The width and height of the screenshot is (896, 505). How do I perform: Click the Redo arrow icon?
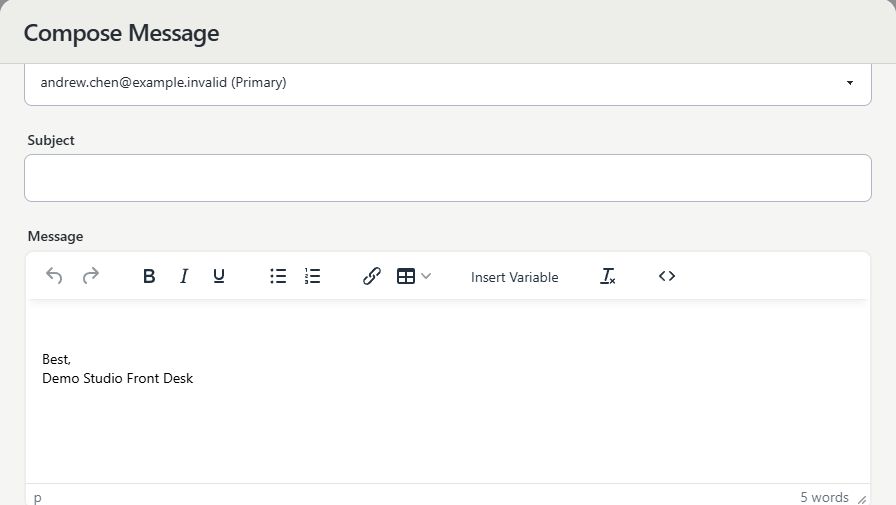click(91, 276)
